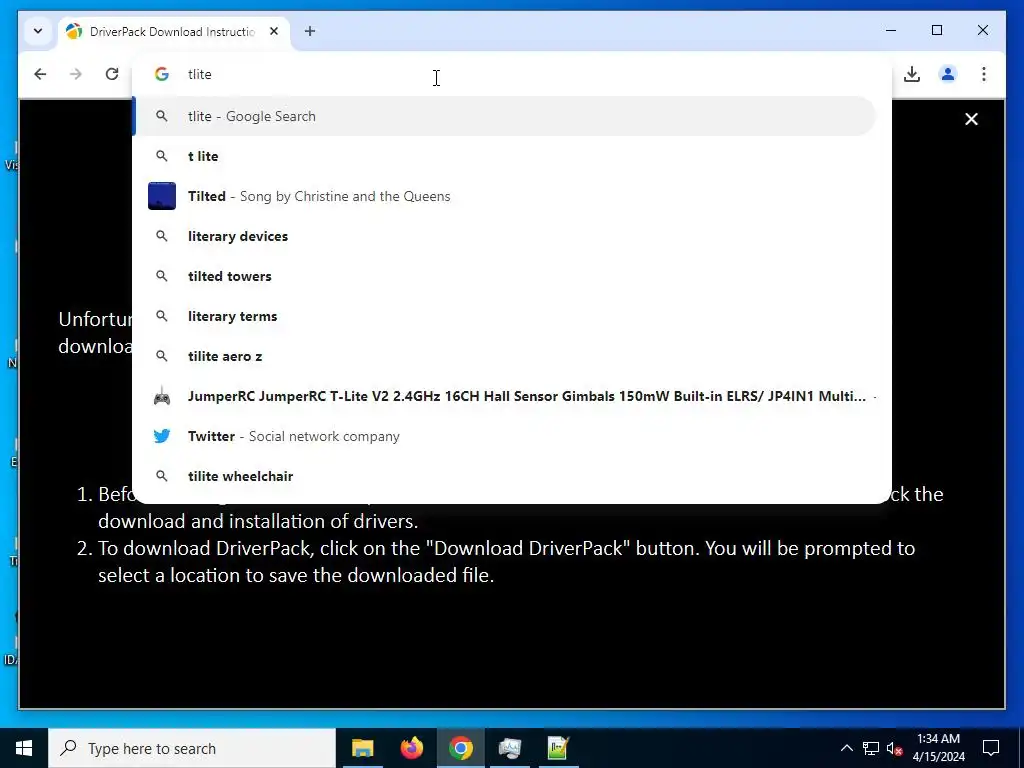Click the Google logo in the address bar
The height and width of the screenshot is (768, 1024).
coord(162,74)
